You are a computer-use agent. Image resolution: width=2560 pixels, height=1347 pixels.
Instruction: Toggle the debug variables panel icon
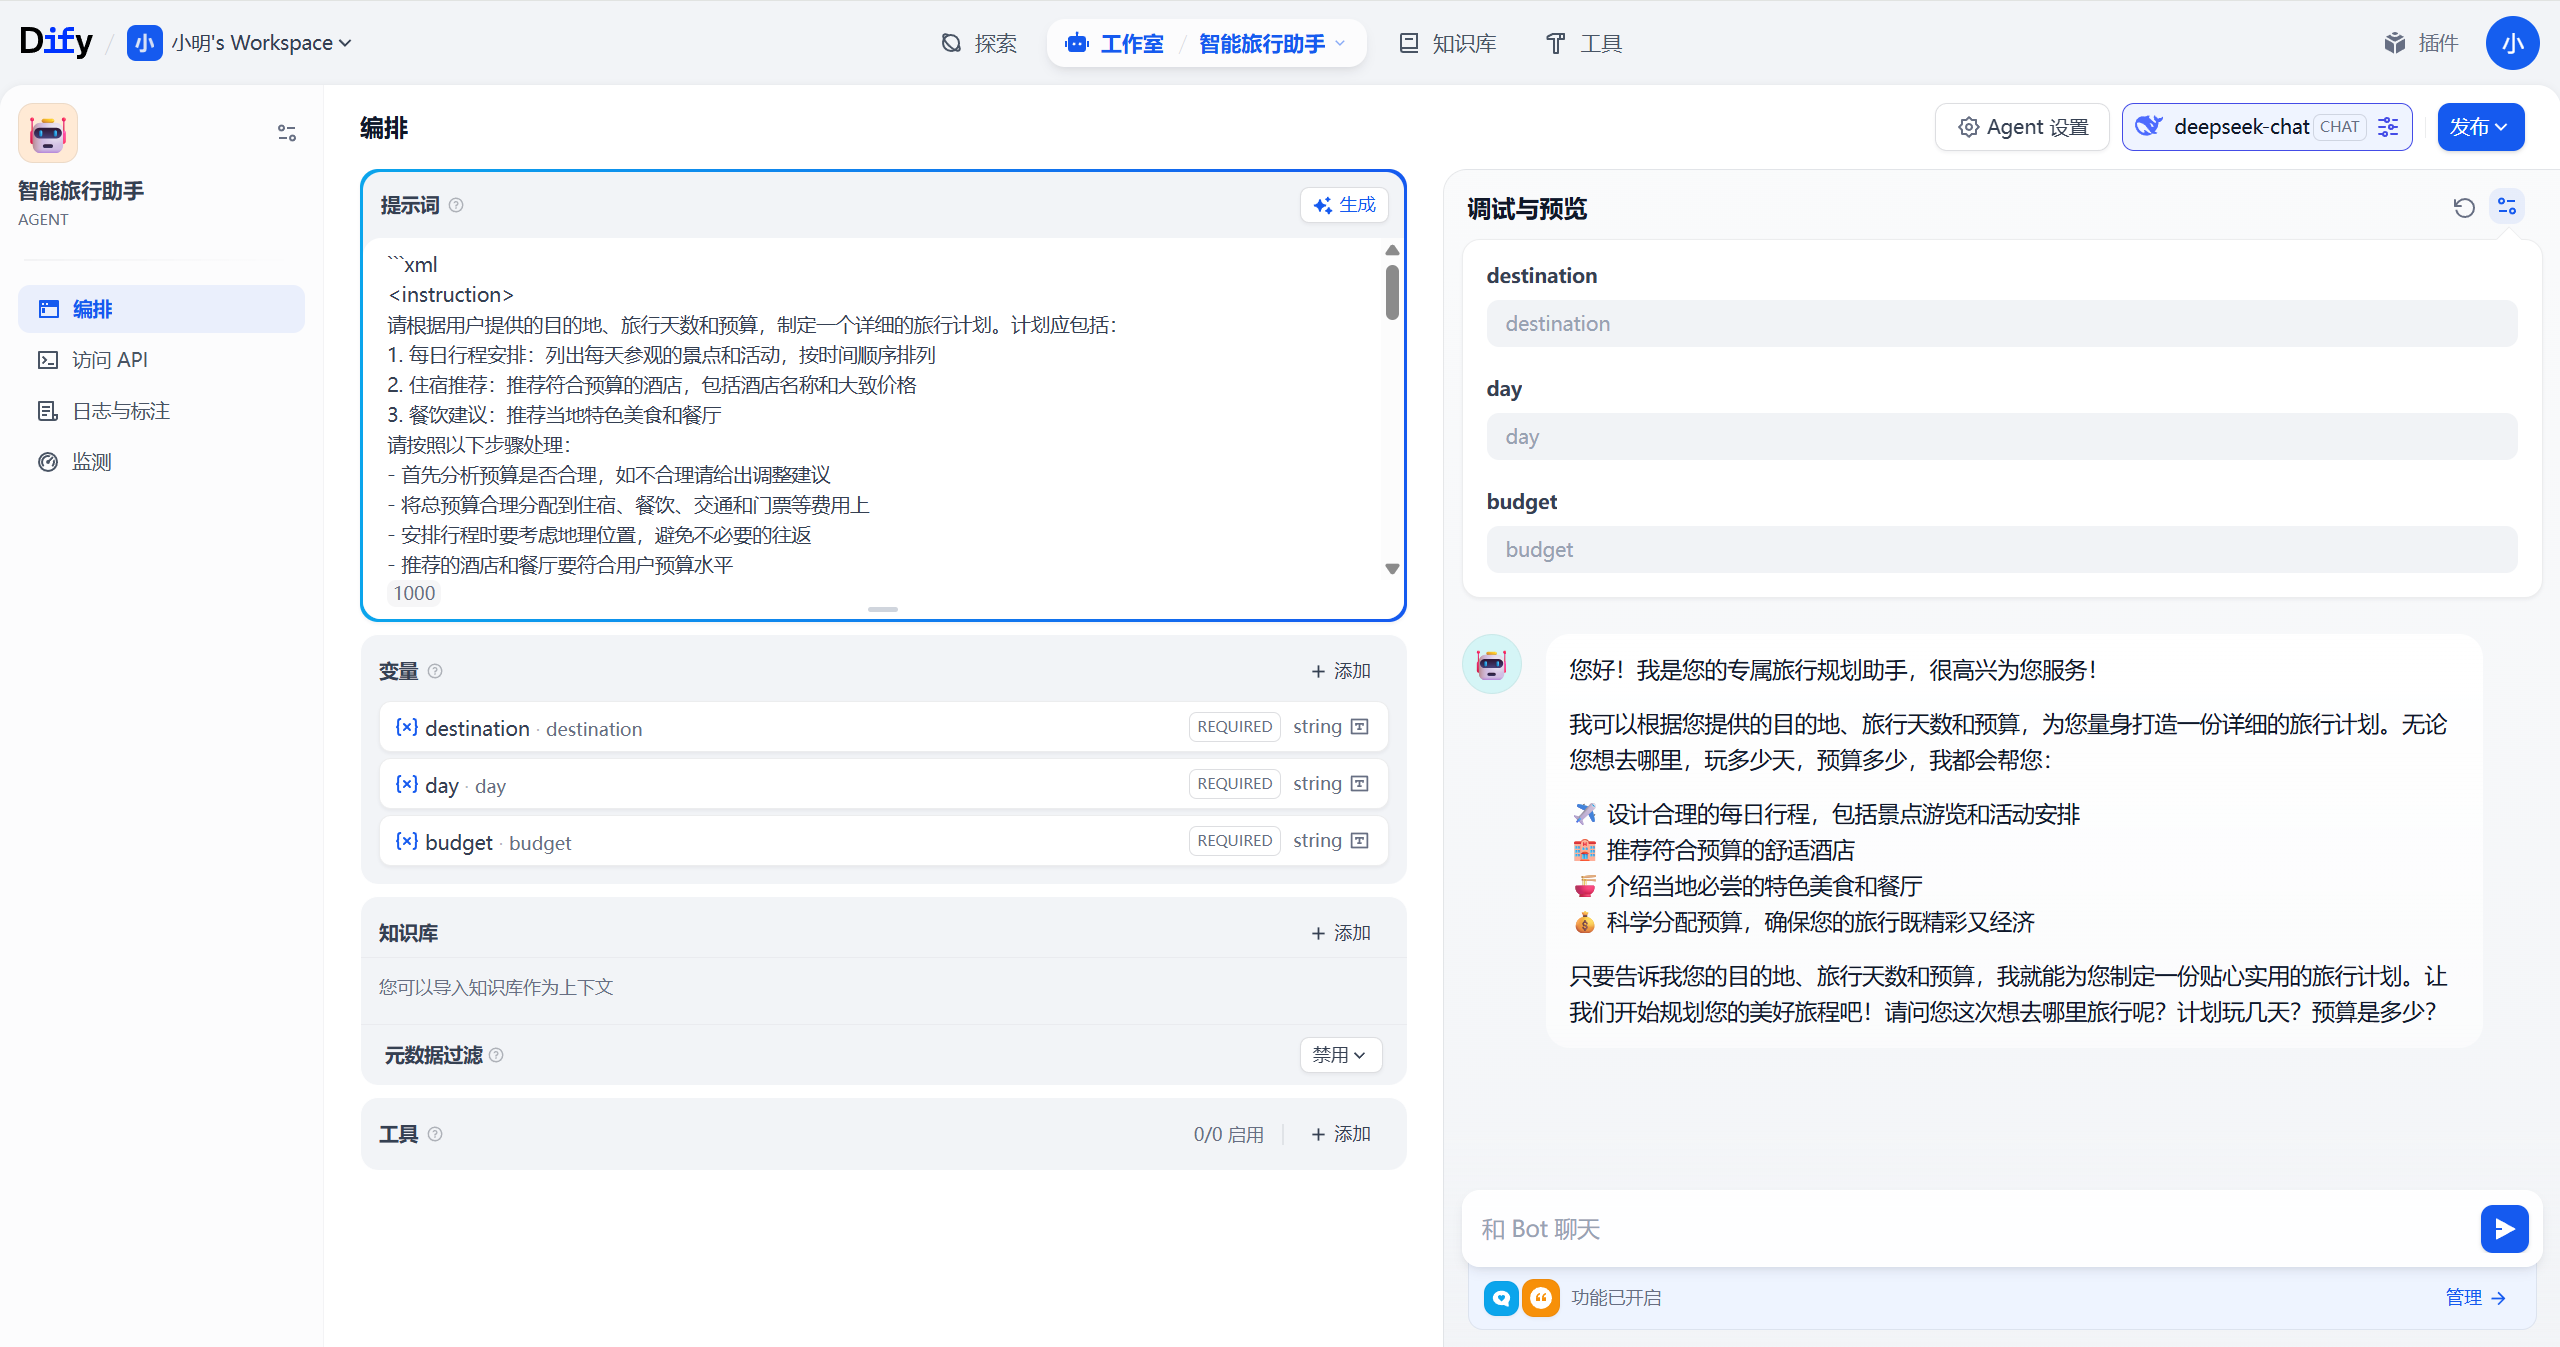[x=2506, y=206]
